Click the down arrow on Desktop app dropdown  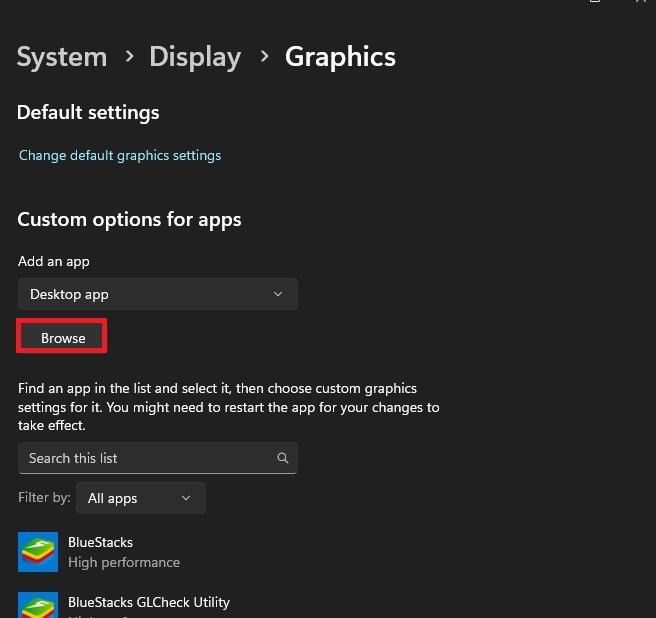[278, 294]
